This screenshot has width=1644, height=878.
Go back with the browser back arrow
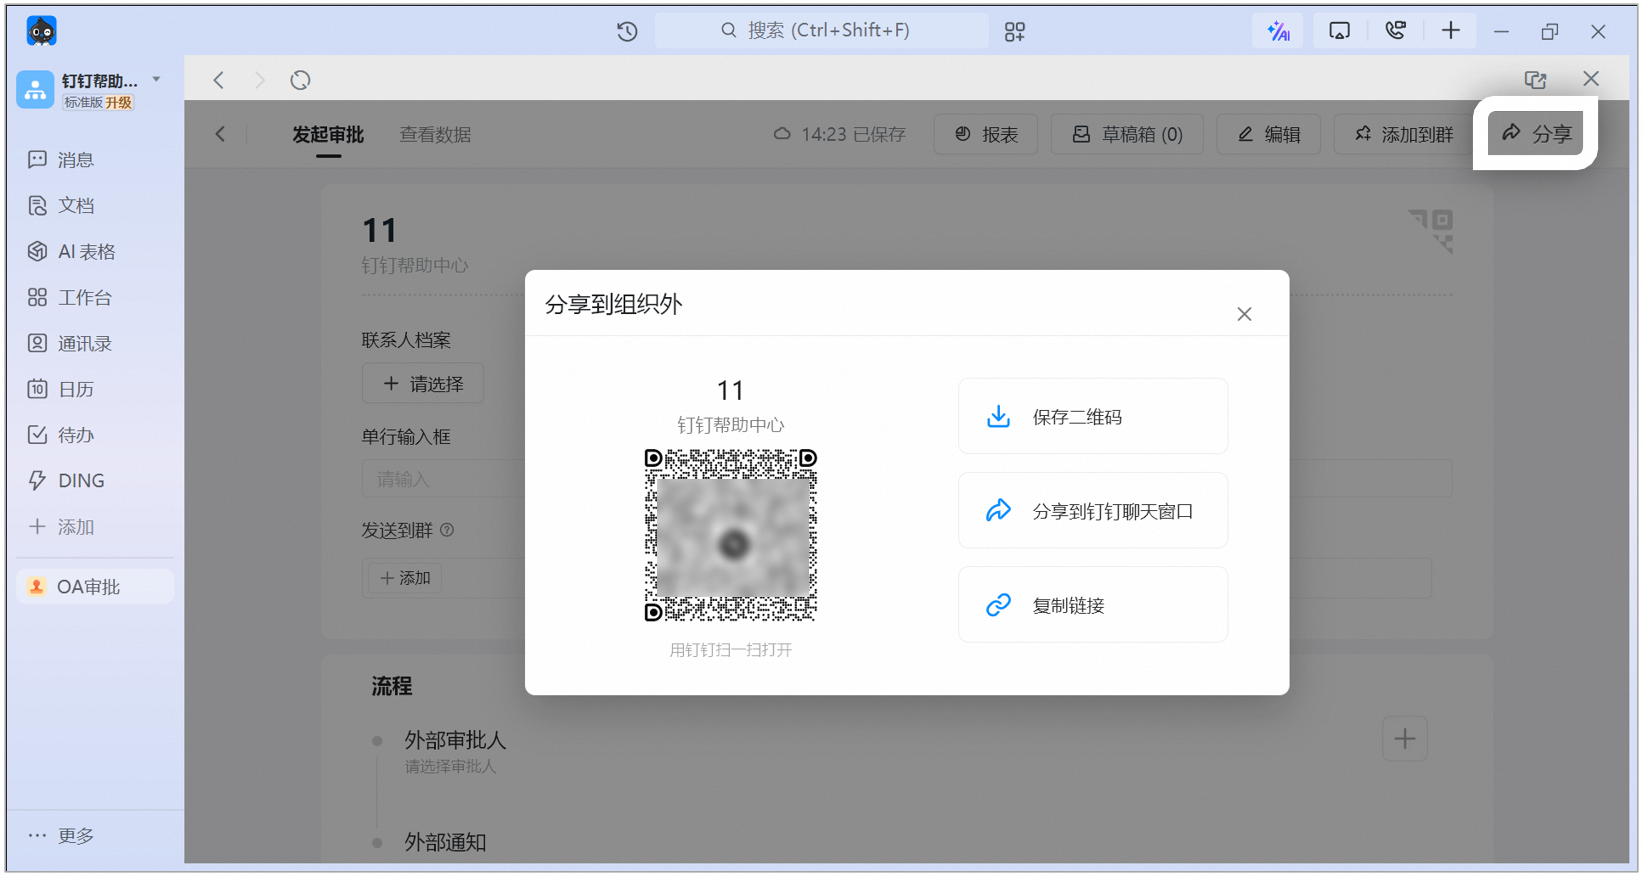219,80
